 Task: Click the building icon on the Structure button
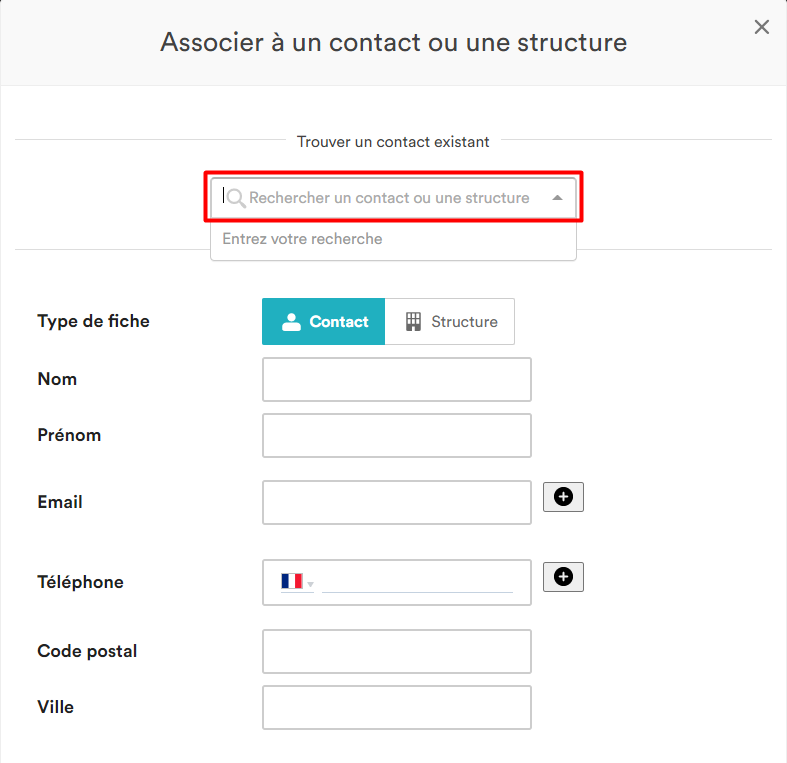click(x=413, y=322)
